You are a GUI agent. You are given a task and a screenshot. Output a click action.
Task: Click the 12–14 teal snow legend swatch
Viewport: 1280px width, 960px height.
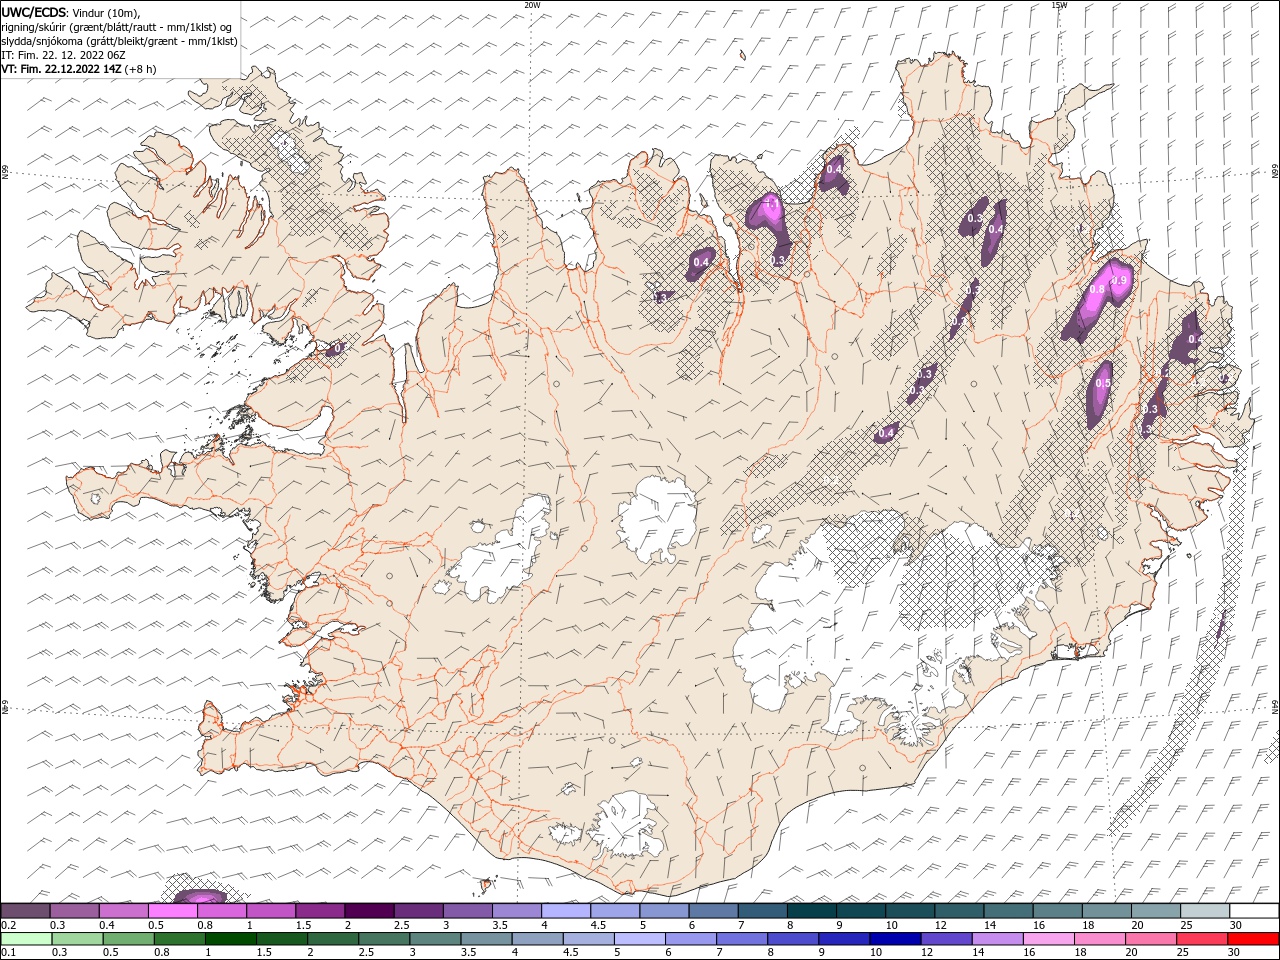tap(959, 911)
